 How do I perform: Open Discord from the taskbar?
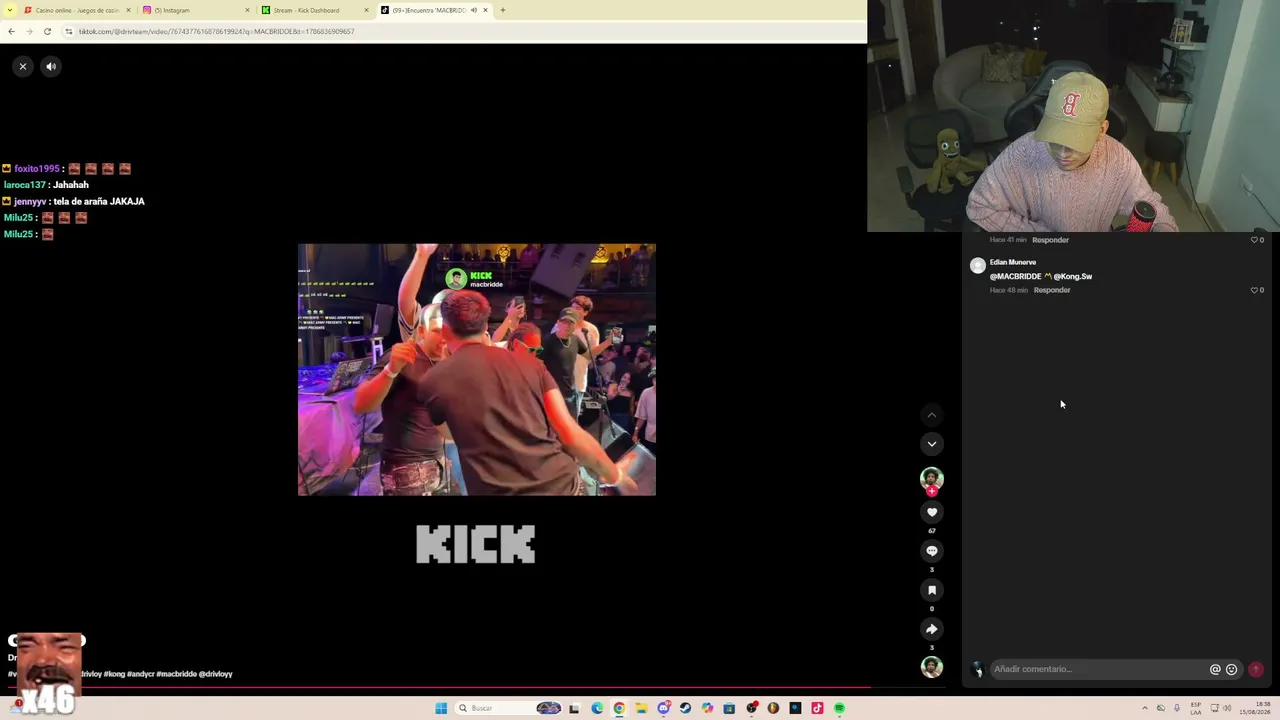coord(663,708)
